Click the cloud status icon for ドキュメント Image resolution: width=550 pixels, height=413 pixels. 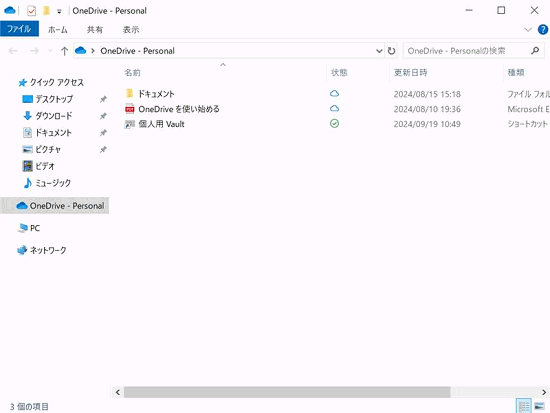[x=334, y=93]
